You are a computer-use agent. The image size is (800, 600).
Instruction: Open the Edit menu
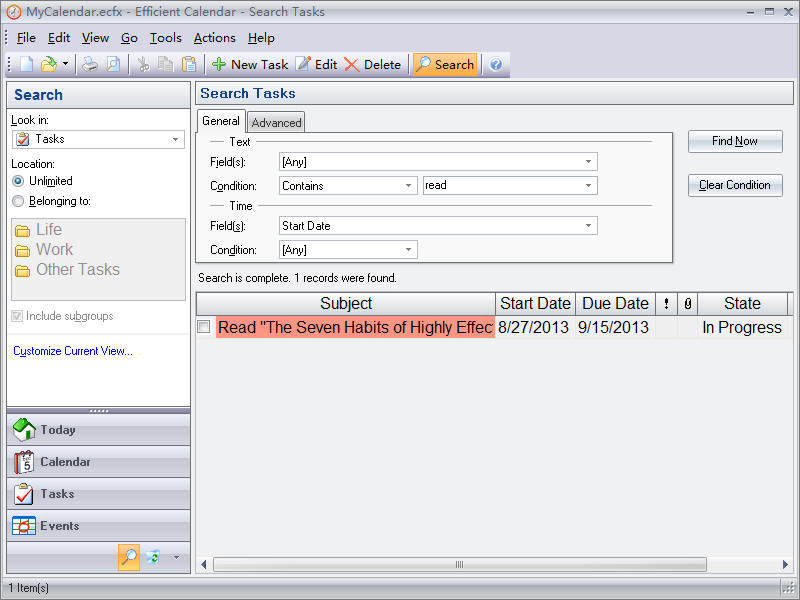[x=59, y=38]
